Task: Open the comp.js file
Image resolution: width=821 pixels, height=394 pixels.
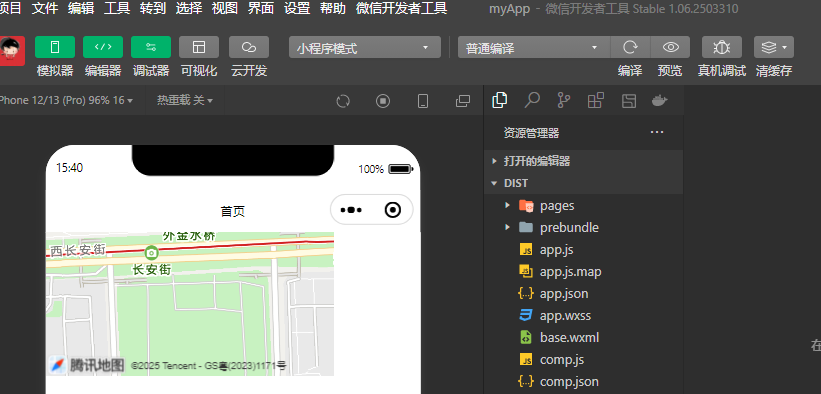Action: [x=584, y=359]
